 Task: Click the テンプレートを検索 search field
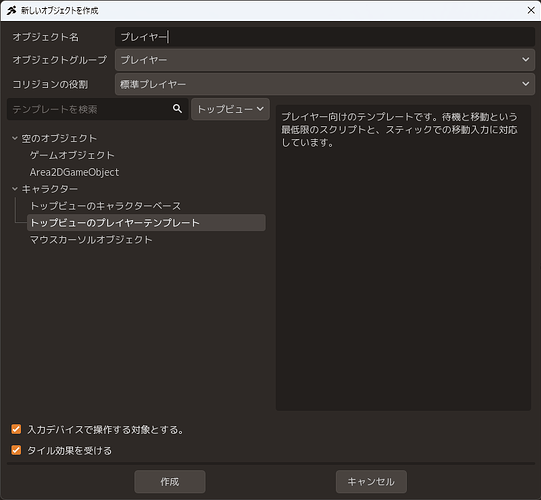(x=90, y=109)
